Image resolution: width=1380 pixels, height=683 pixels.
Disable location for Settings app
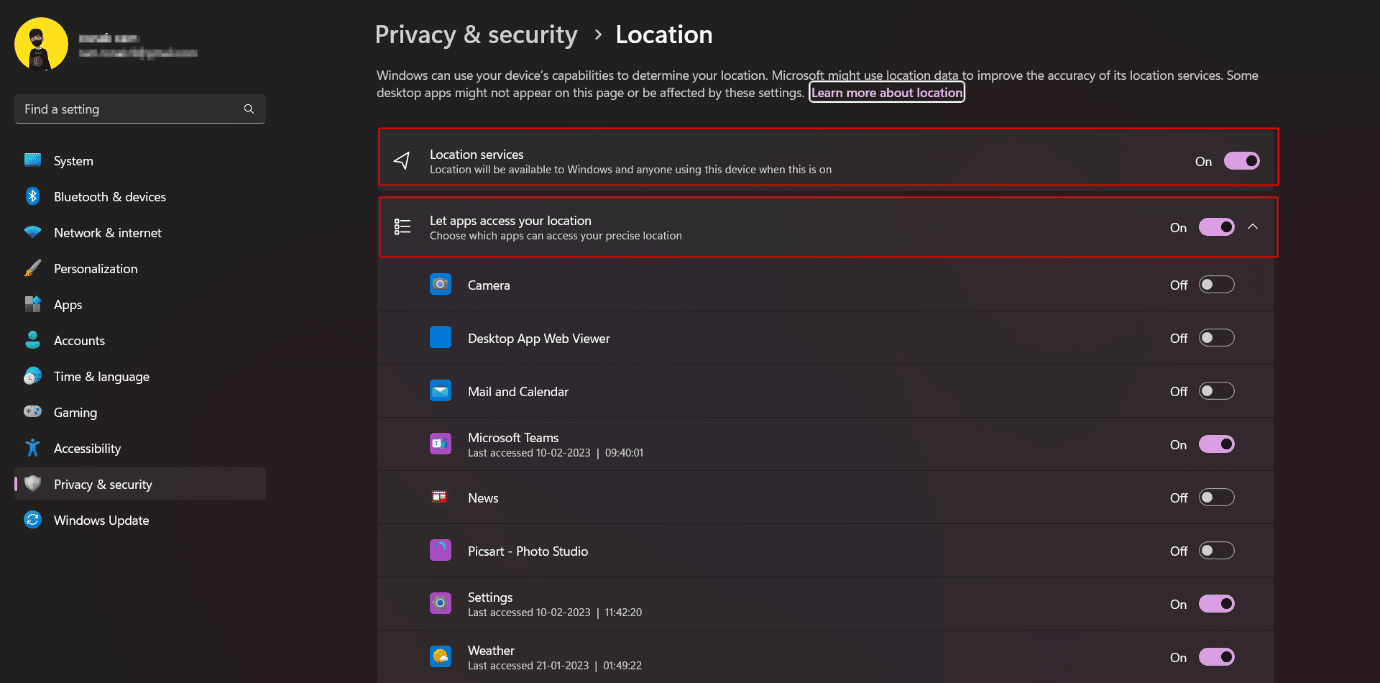(x=1216, y=604)
